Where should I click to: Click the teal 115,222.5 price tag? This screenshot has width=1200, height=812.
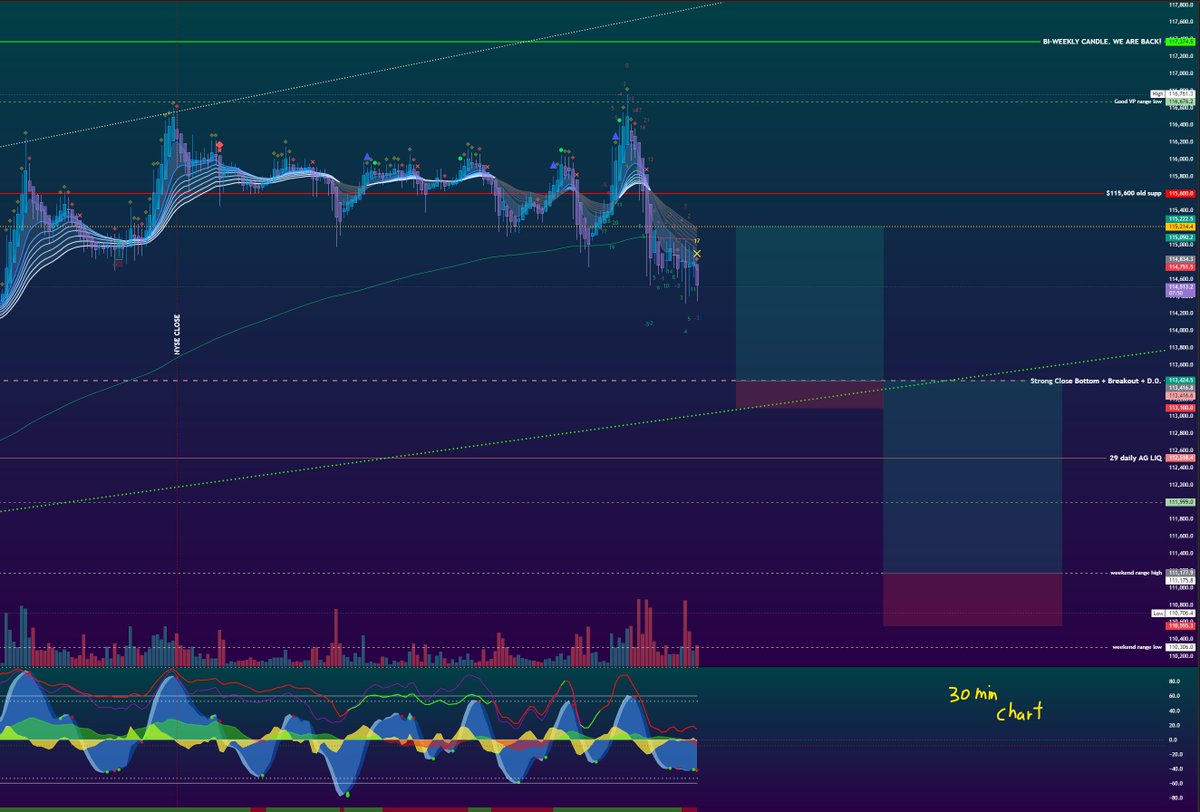(1180, 218)
